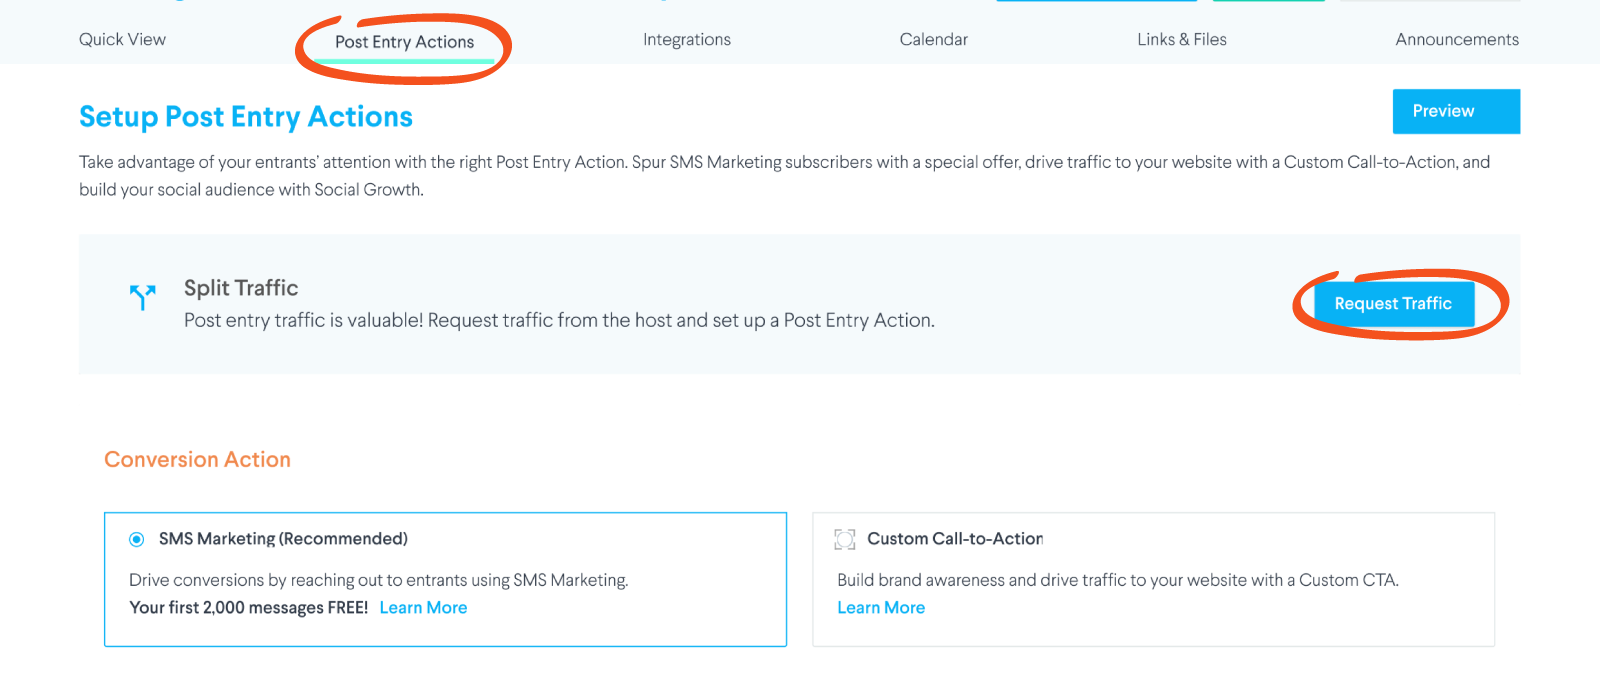1600x676 pixels.
Task: Click the Custom Call-to-Action target icon
Action: (845, 540)
